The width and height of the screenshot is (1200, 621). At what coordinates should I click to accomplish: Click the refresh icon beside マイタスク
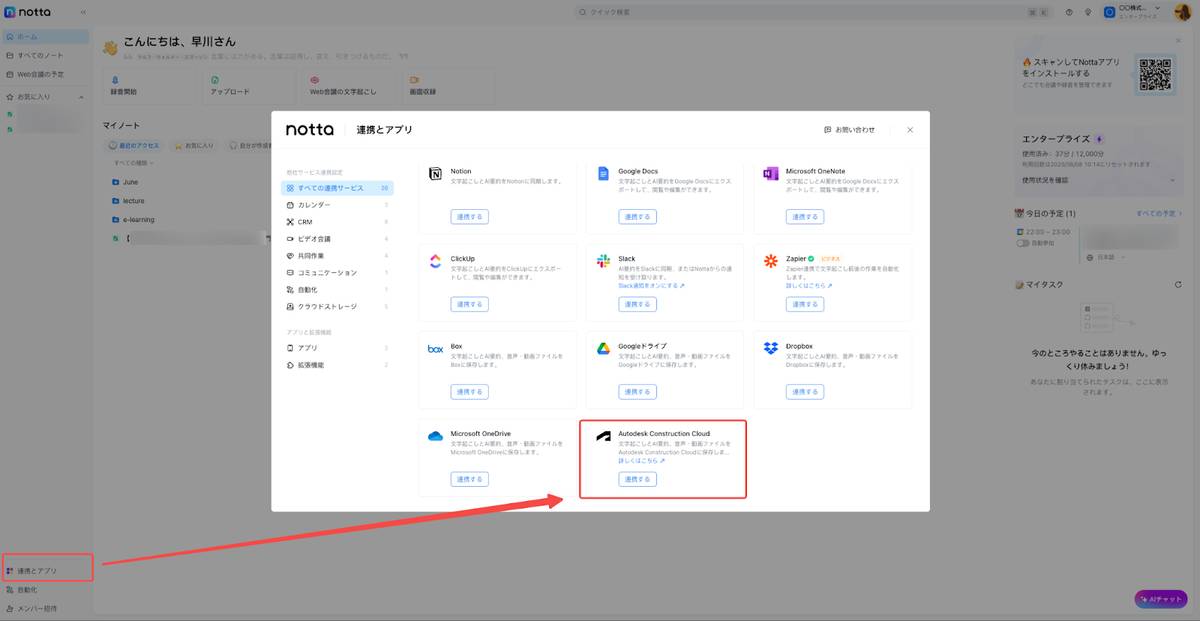1178,285
